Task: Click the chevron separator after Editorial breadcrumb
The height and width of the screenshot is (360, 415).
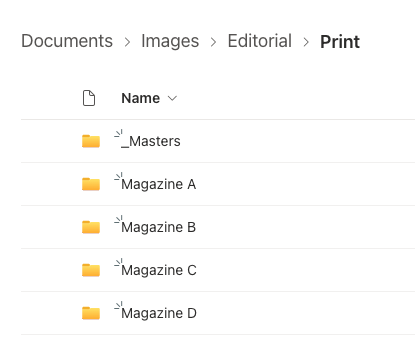Action: point(306,42)
